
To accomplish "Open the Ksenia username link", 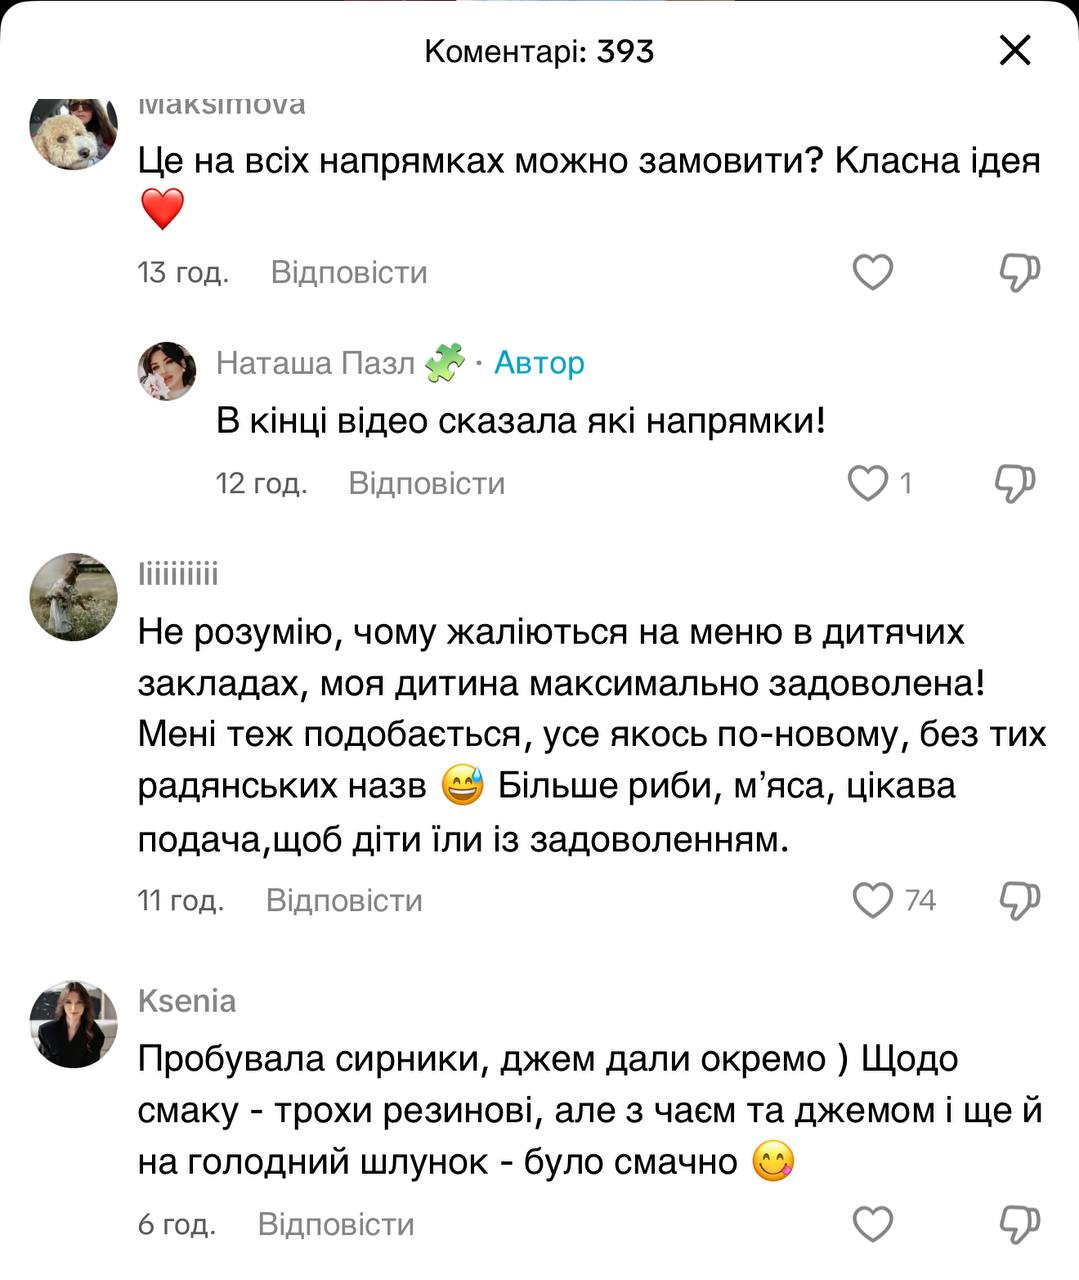I will tap(187, 1001).
